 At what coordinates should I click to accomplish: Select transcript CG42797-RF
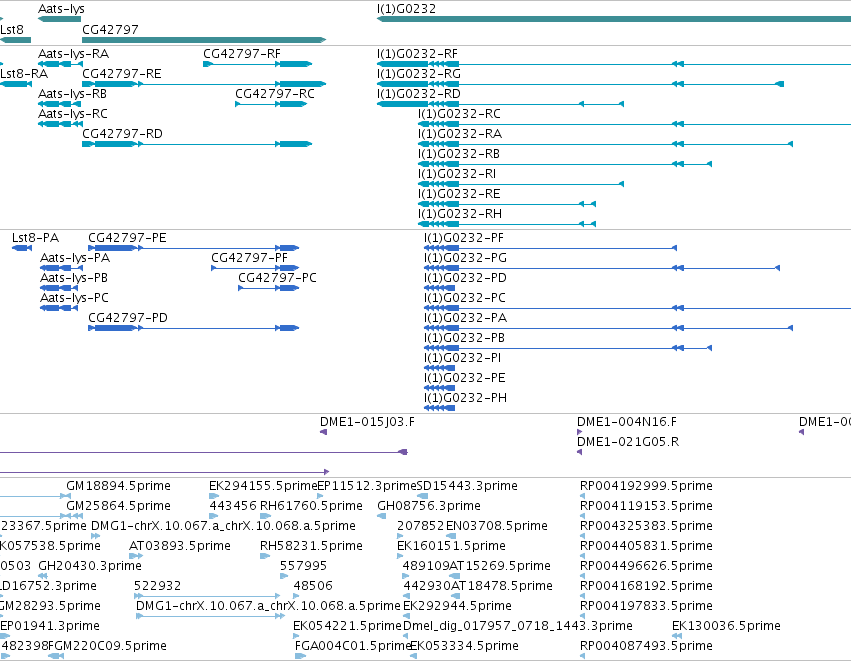click(x=258, y=64)
